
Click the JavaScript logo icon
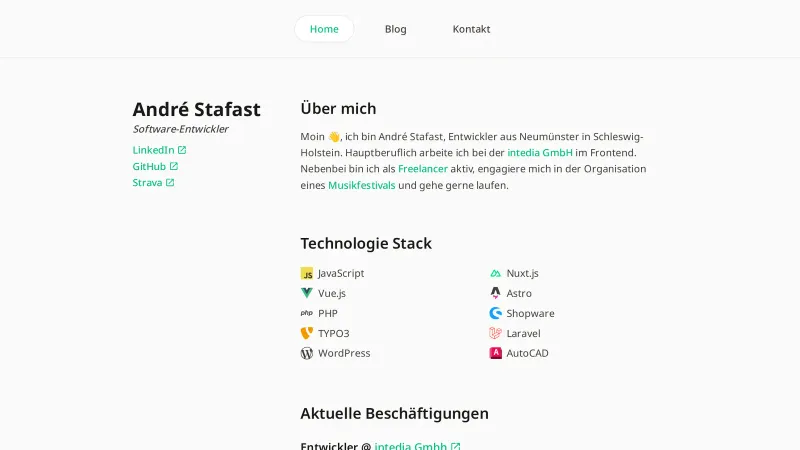[307, 273]
